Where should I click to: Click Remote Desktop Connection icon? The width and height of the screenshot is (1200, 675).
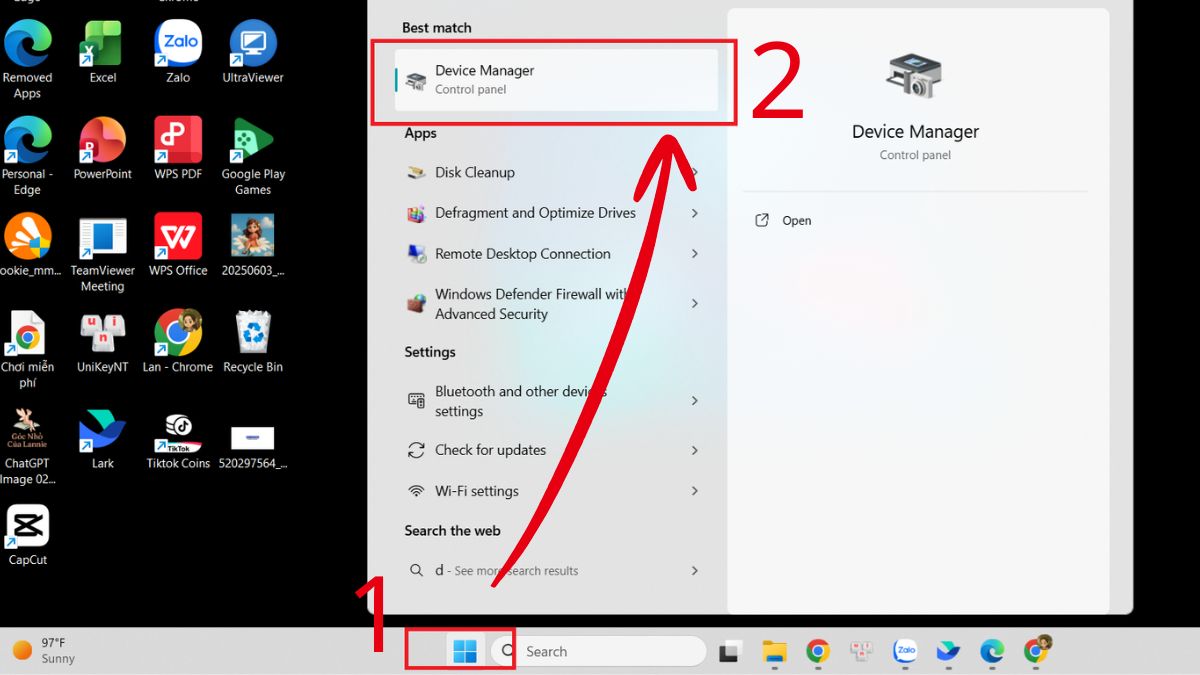tap(416, 254)
